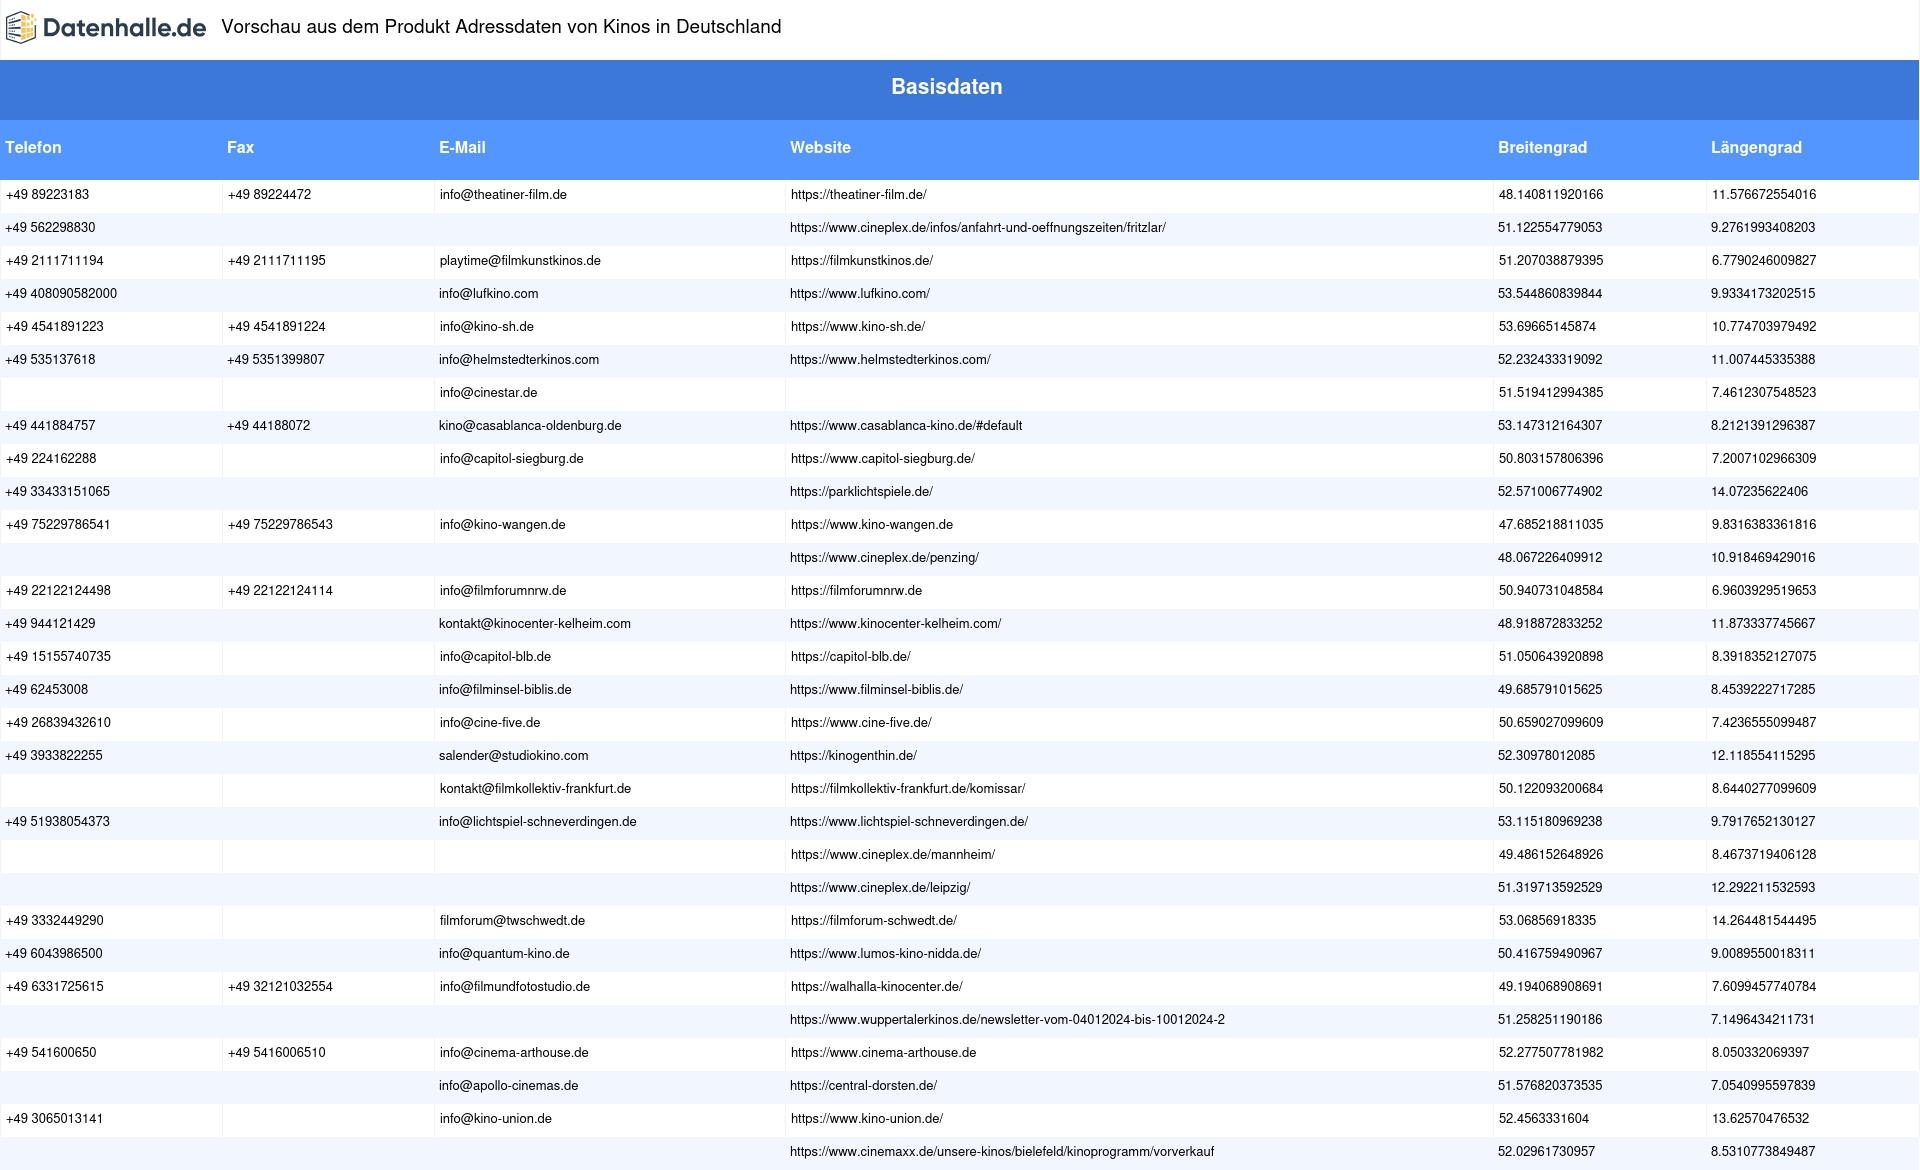
Task: Click https://parklichtspiele.de/ cell
Action: pyautogui.click(x=861, y=492)
